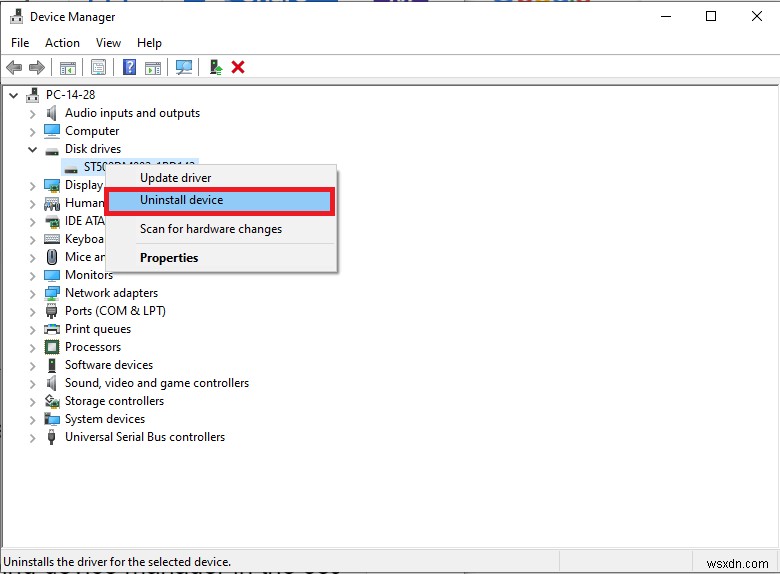Collapse the PC-14-28 root node
The width and height of the screenshot is (780, 574).
point(14,95)
